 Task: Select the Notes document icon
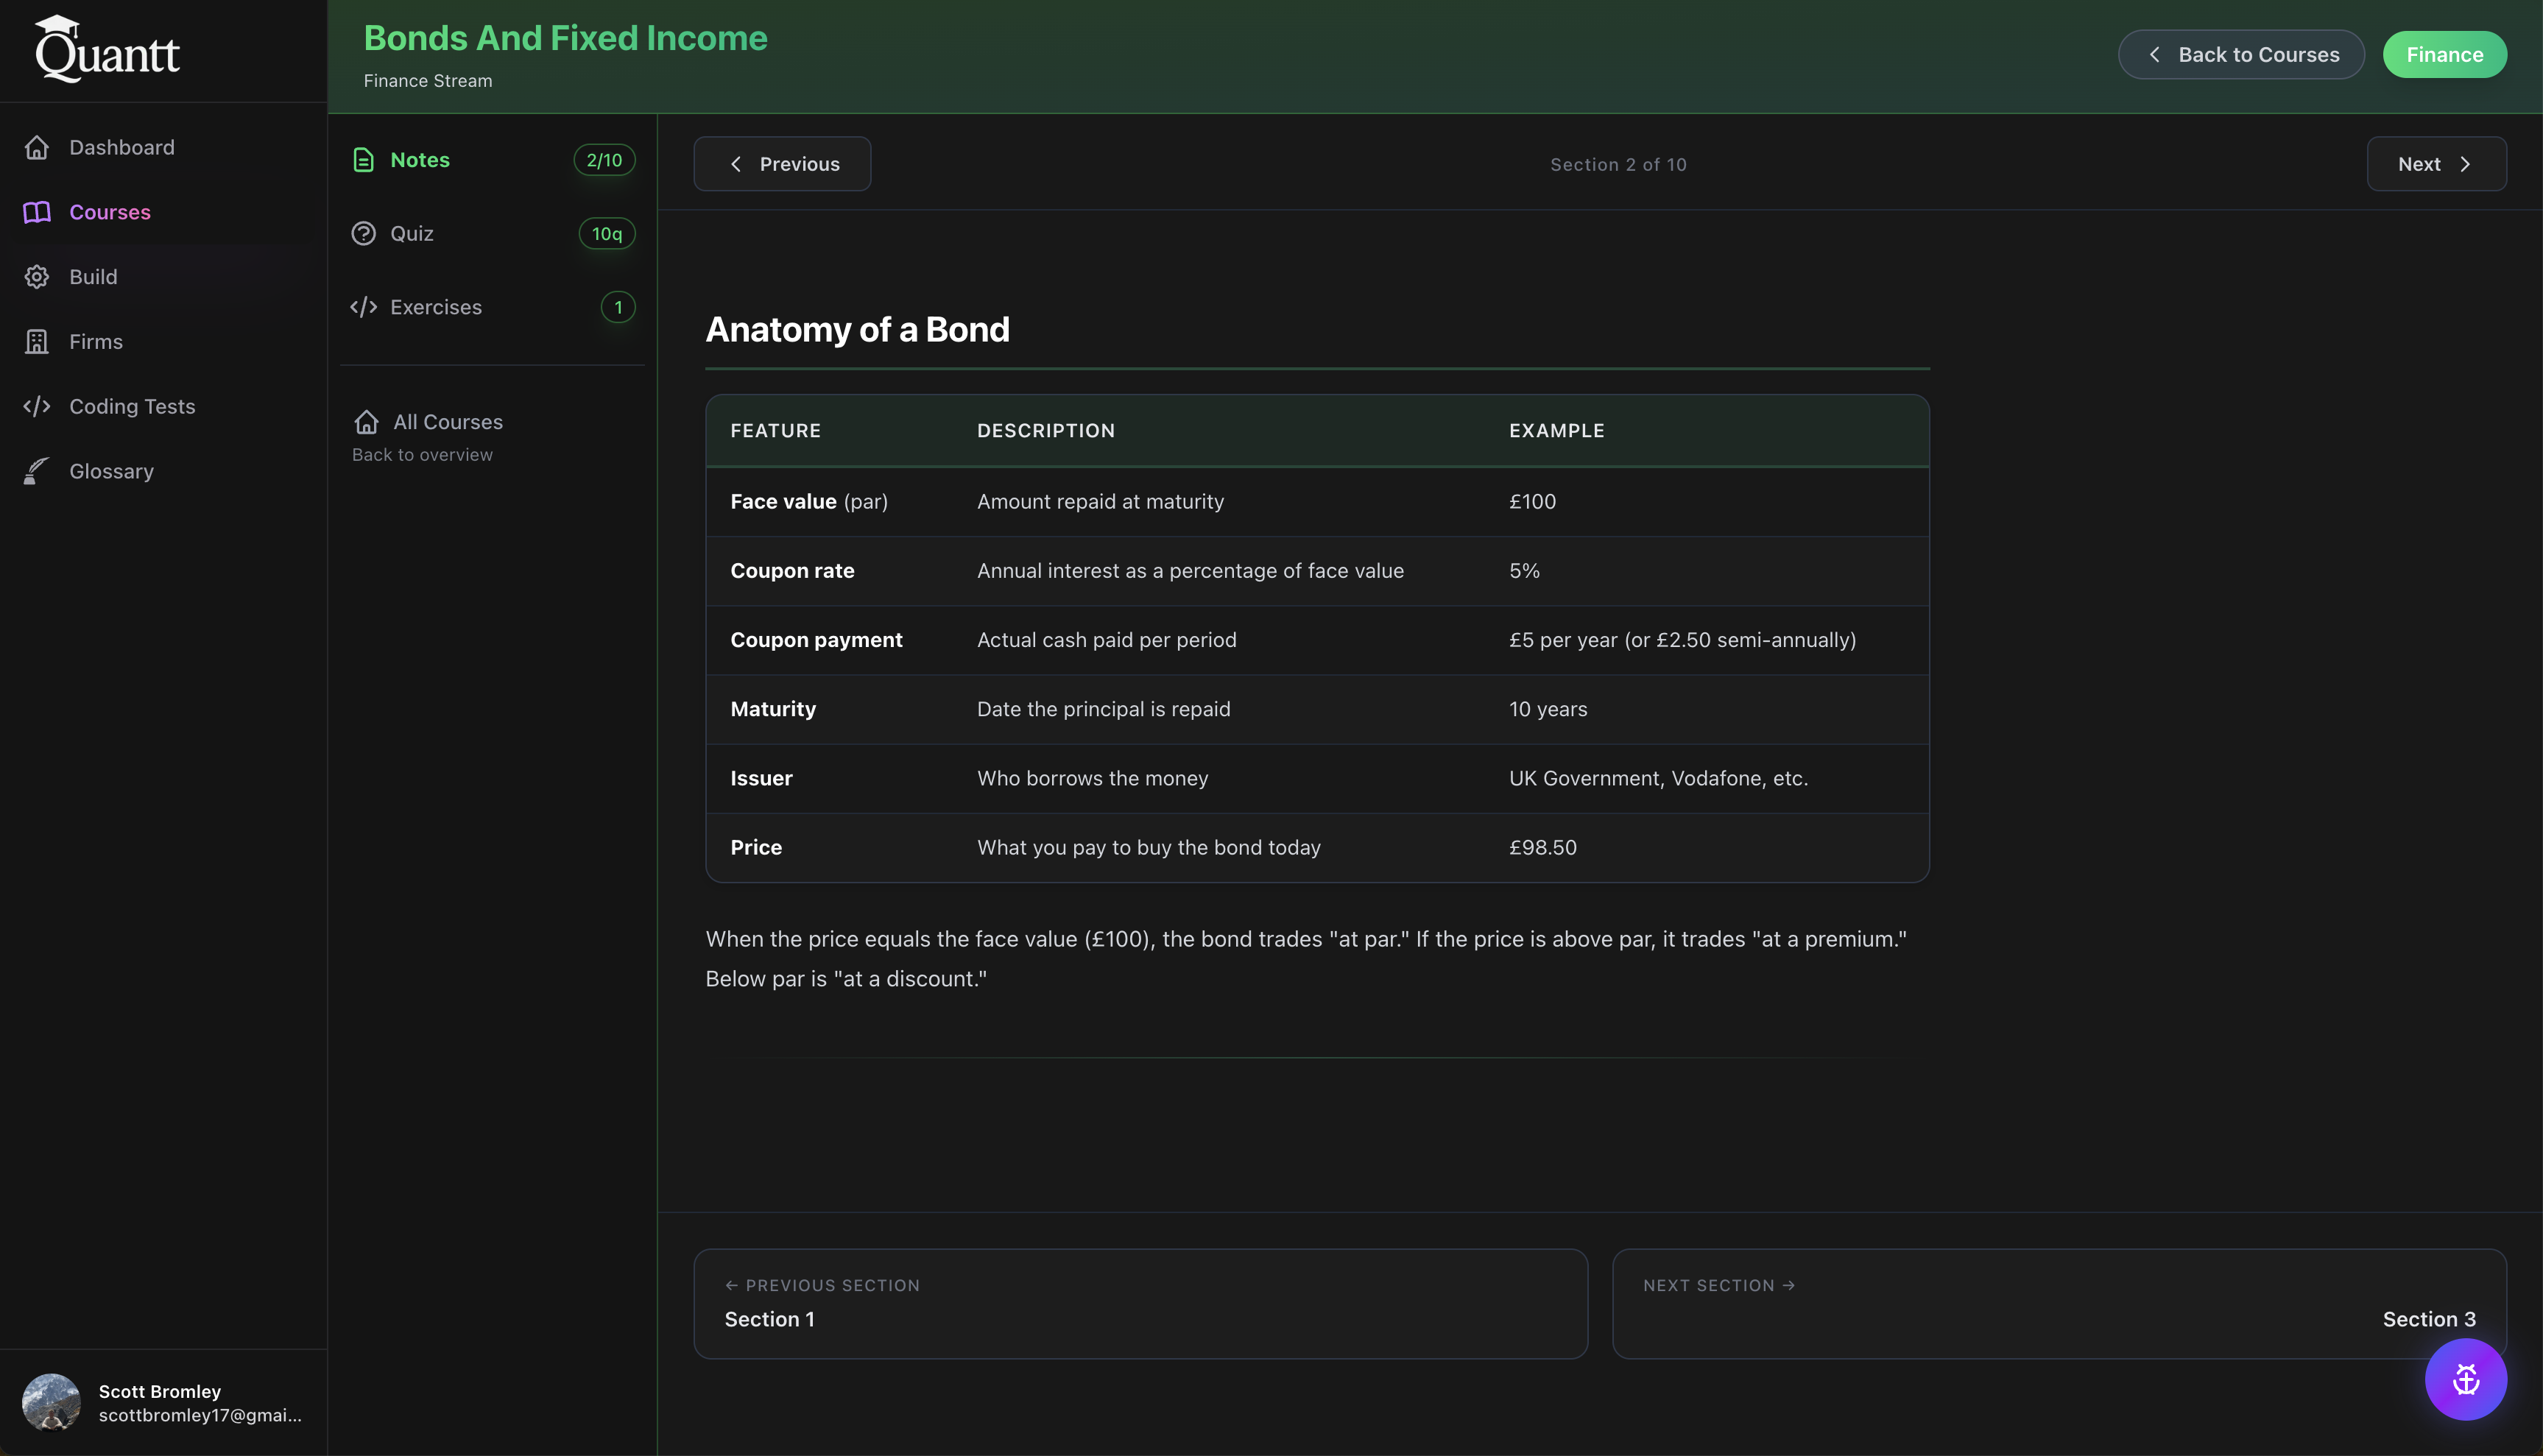(x=363, y=159)
